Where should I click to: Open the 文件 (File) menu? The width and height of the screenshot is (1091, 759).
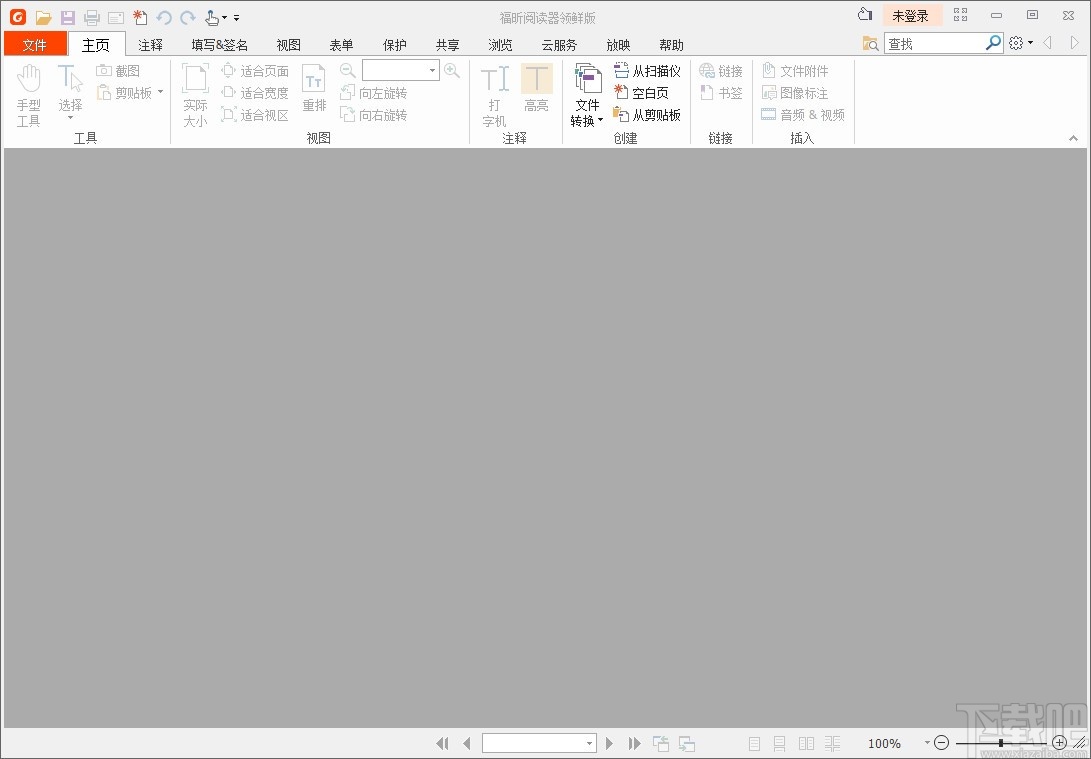pos(35,44)
